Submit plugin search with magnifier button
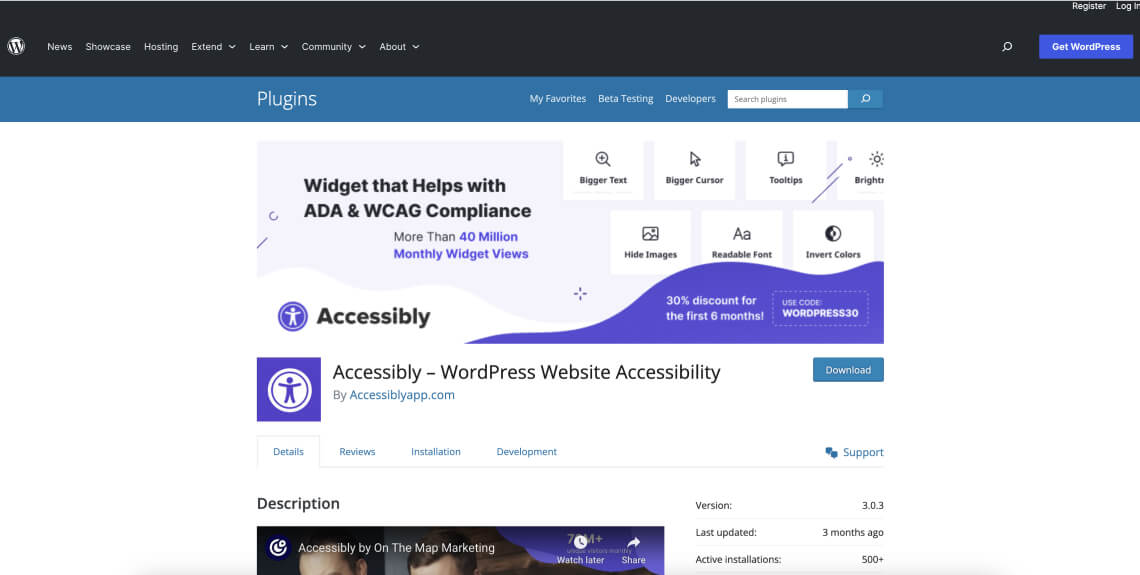The image size is (1140, 575). pos(865,99)
